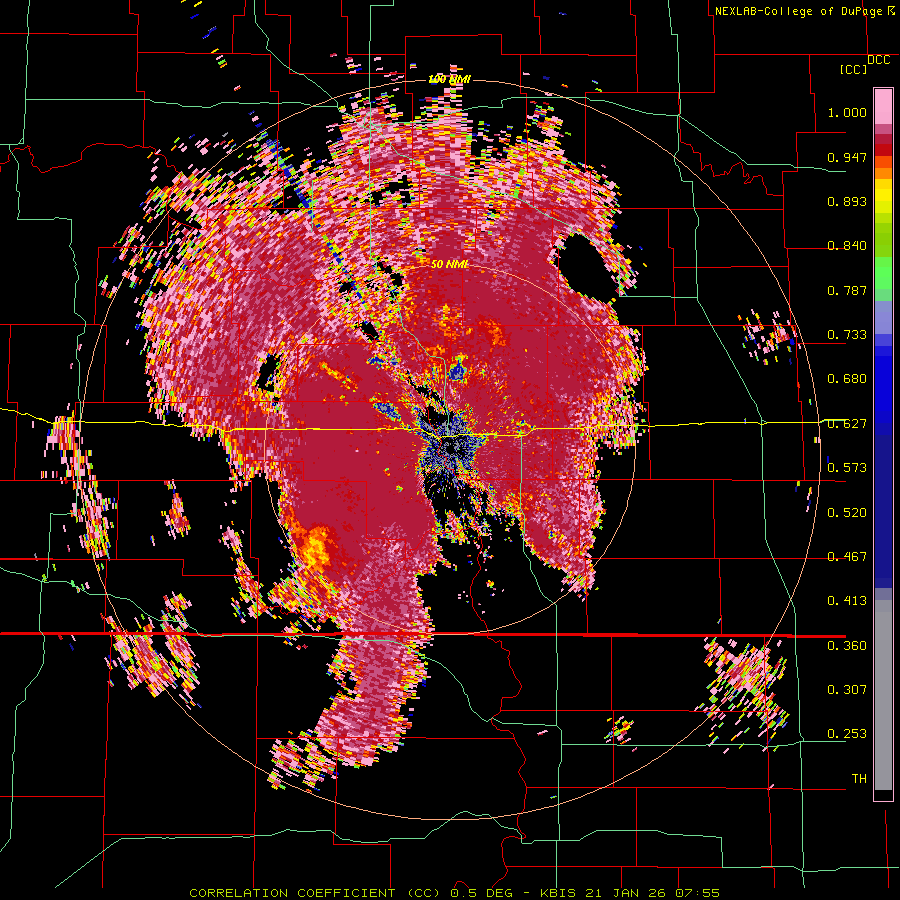Click the 0.253 color scale value
900x900 pixels.
point(847,734)
